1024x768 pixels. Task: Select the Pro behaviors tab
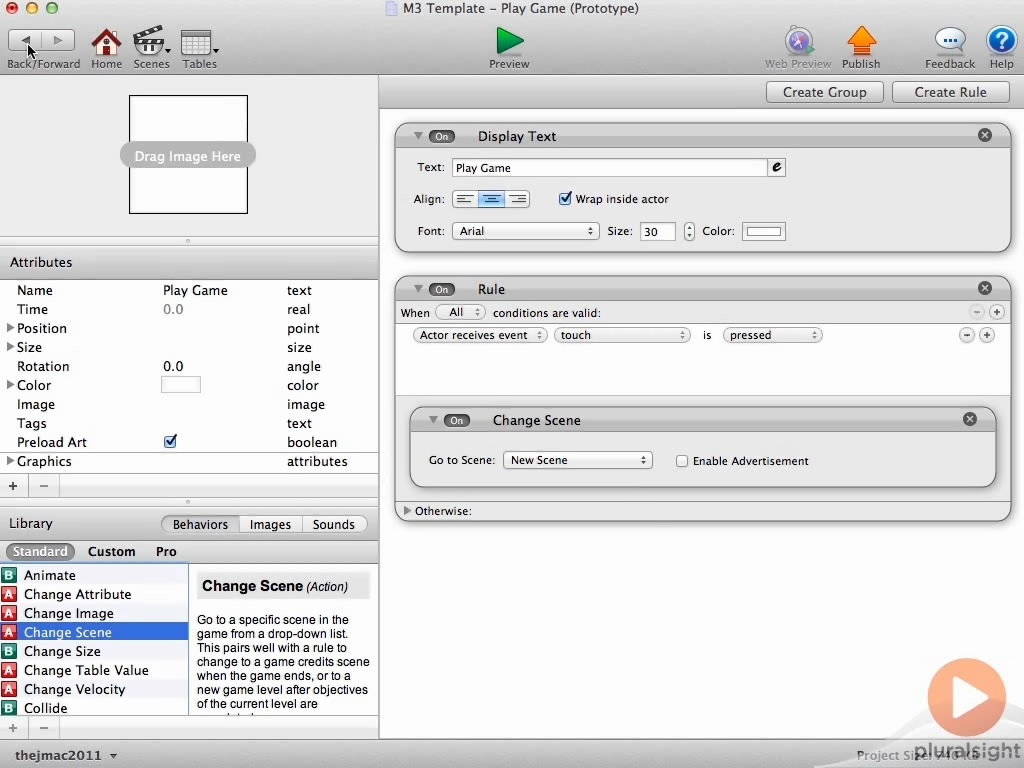tap(166, 551)
